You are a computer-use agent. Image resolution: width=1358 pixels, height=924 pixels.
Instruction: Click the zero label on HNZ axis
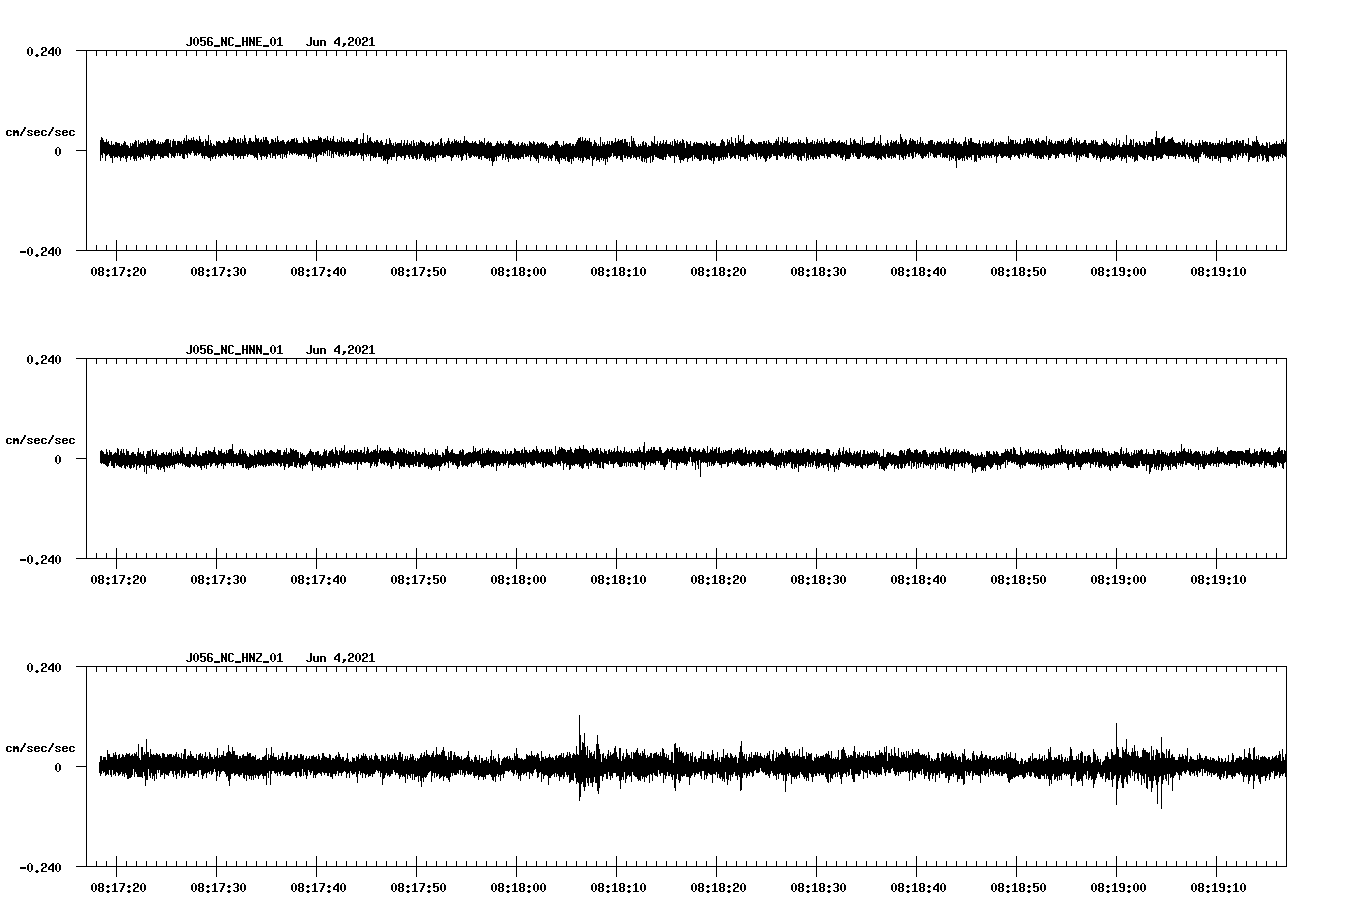(58, 768)
